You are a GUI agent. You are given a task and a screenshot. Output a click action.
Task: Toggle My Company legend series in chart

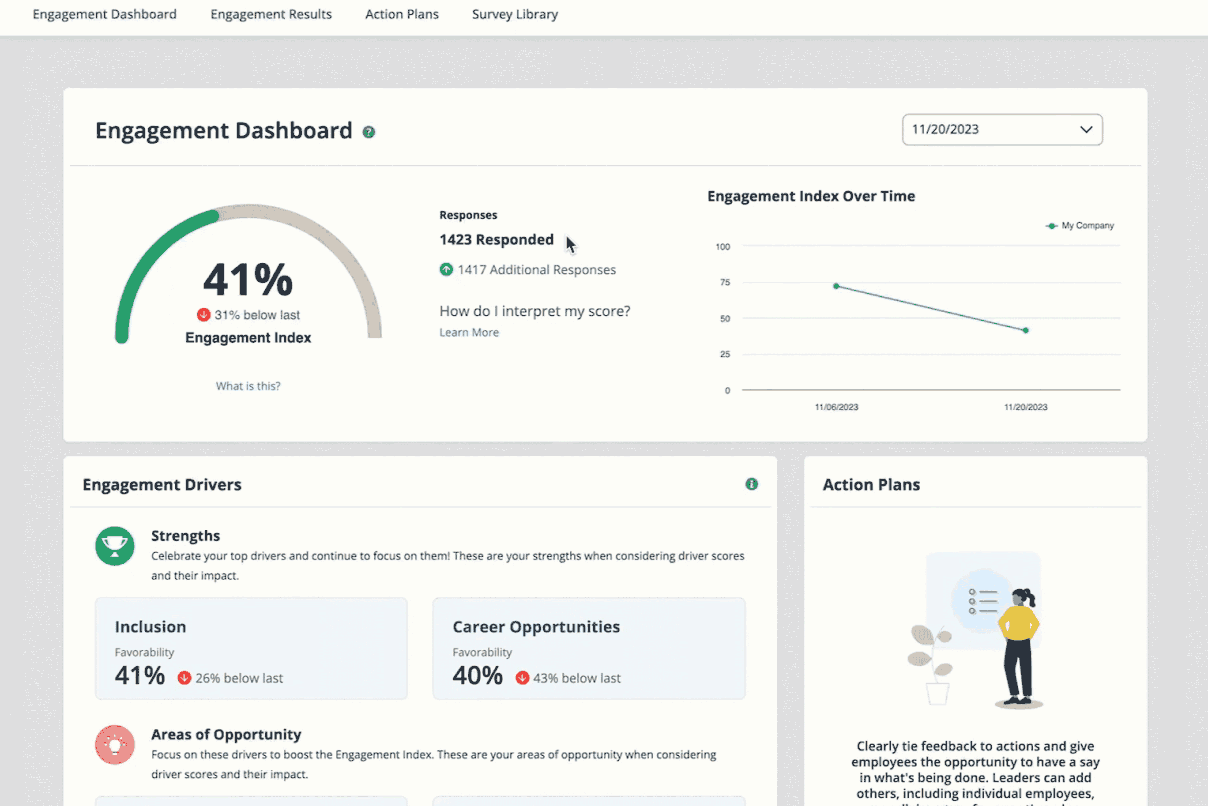[1080, 226]
